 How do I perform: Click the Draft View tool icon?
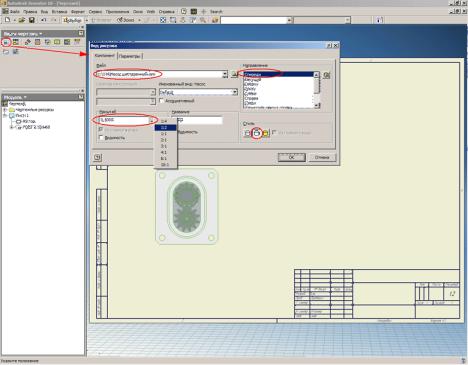tap(16, 52)
